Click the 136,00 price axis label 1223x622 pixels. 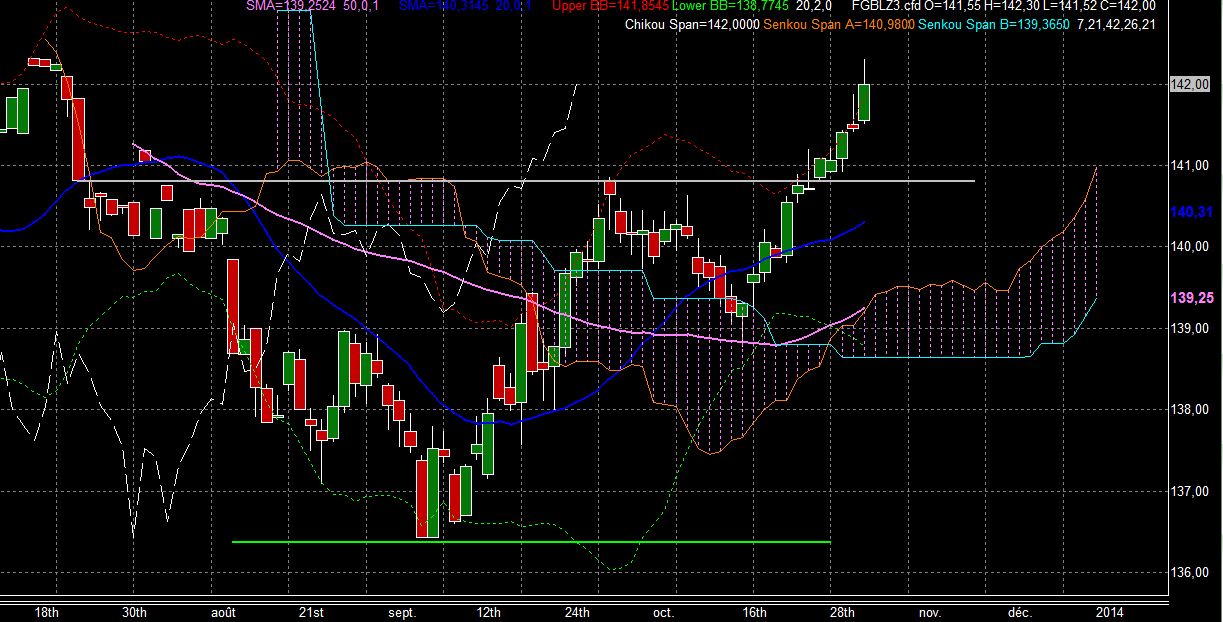coord(1189,572)
